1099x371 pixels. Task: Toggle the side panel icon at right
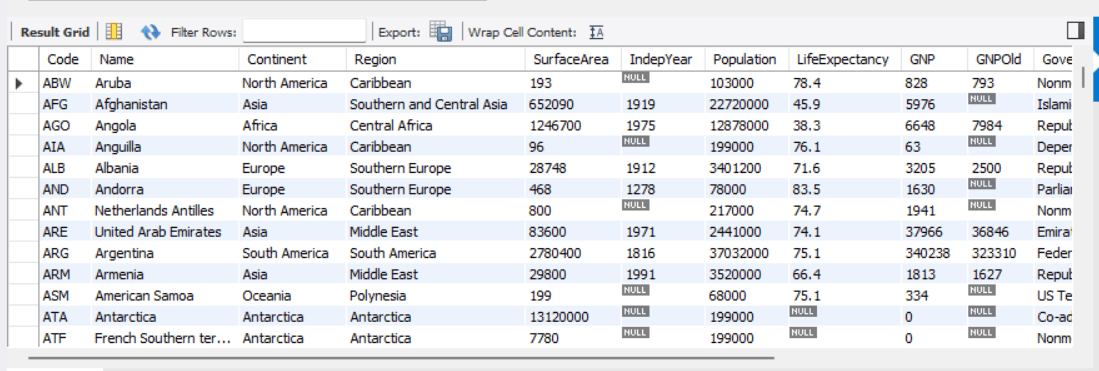[x=1075, y=30]
